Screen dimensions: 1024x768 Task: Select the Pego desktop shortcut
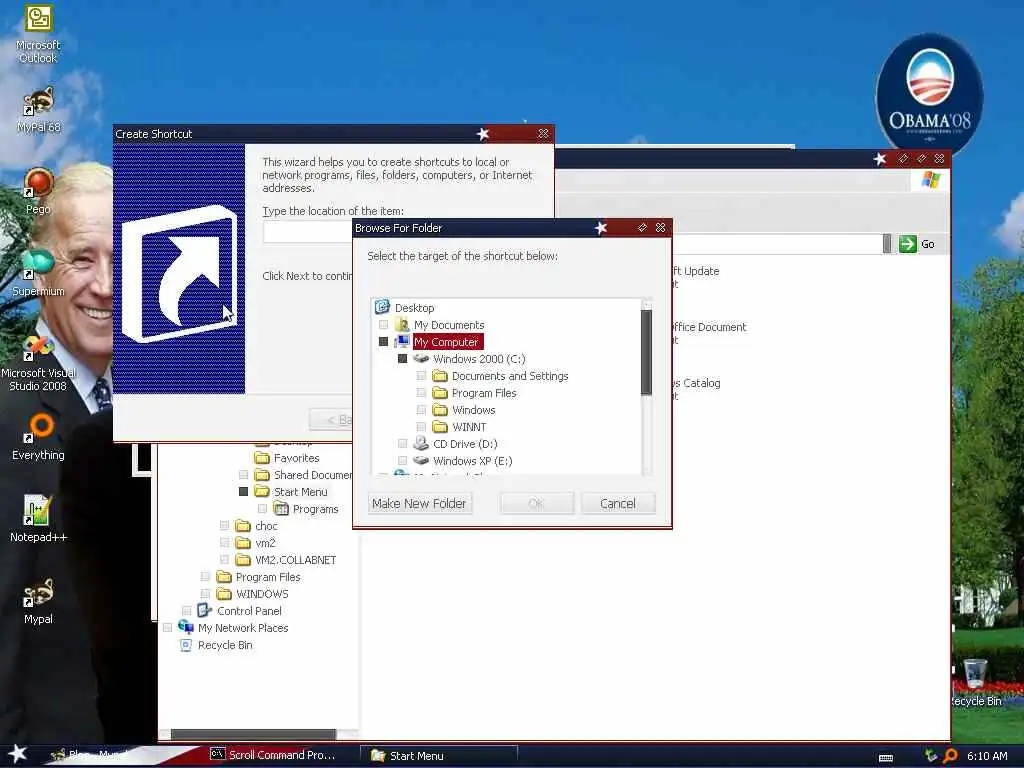pyautogui.click(x=38, y=191)
